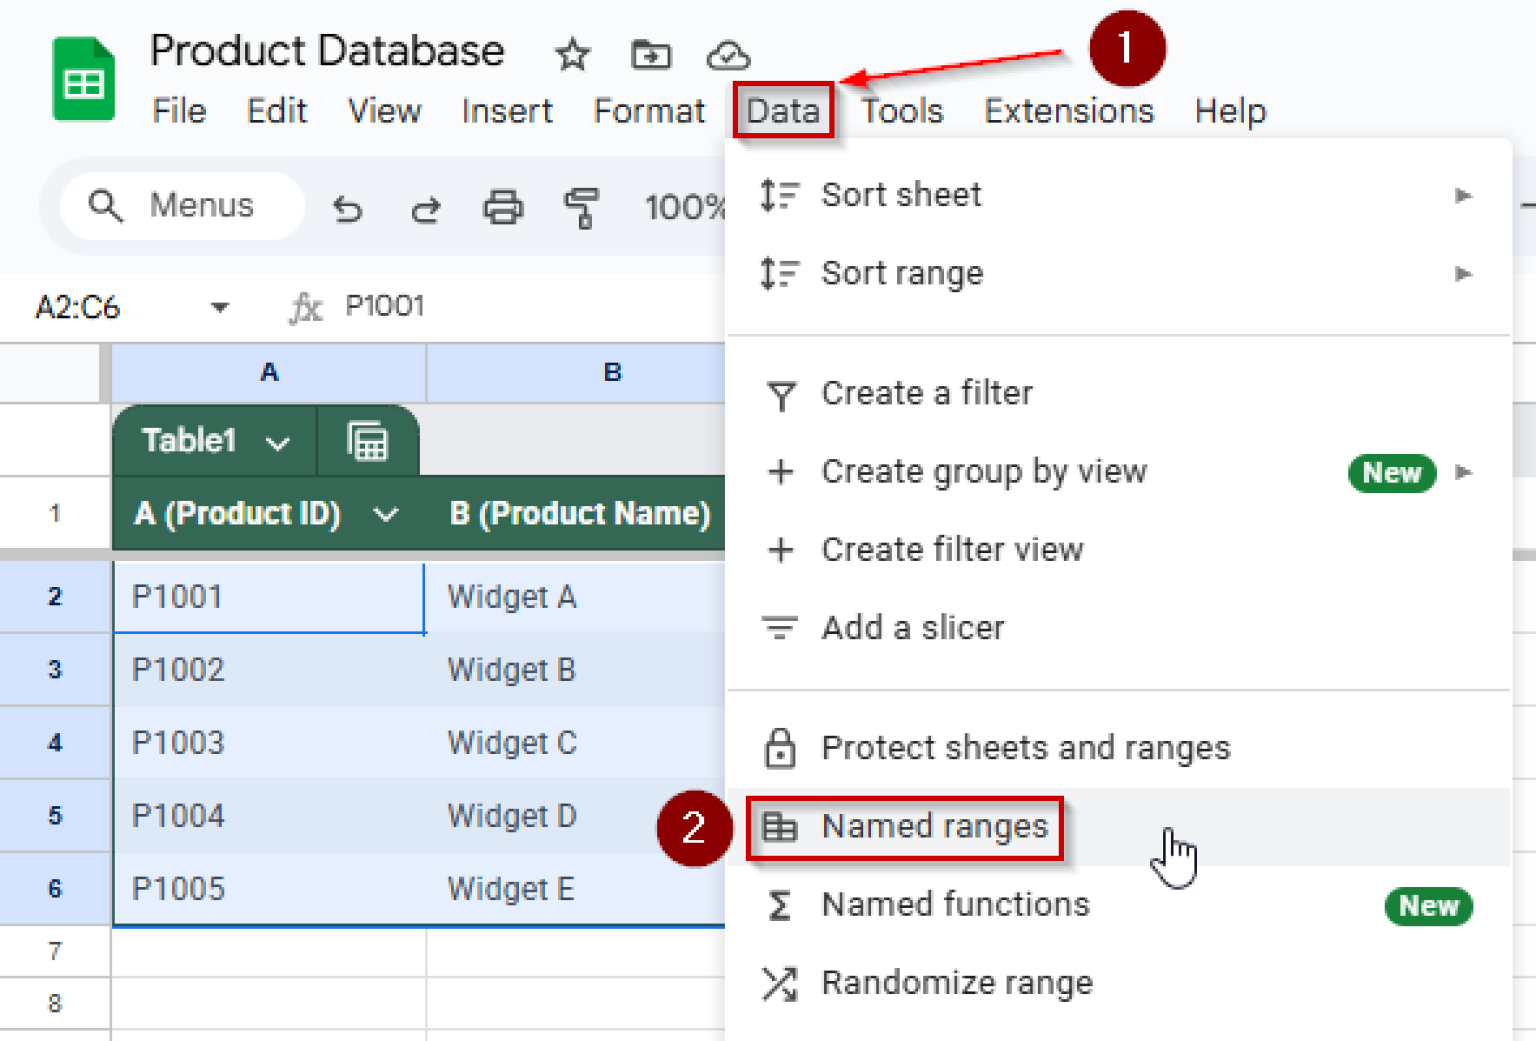Open the A (Product ID) column dropdown
1536x1041 pixels.
pos(386,513)
